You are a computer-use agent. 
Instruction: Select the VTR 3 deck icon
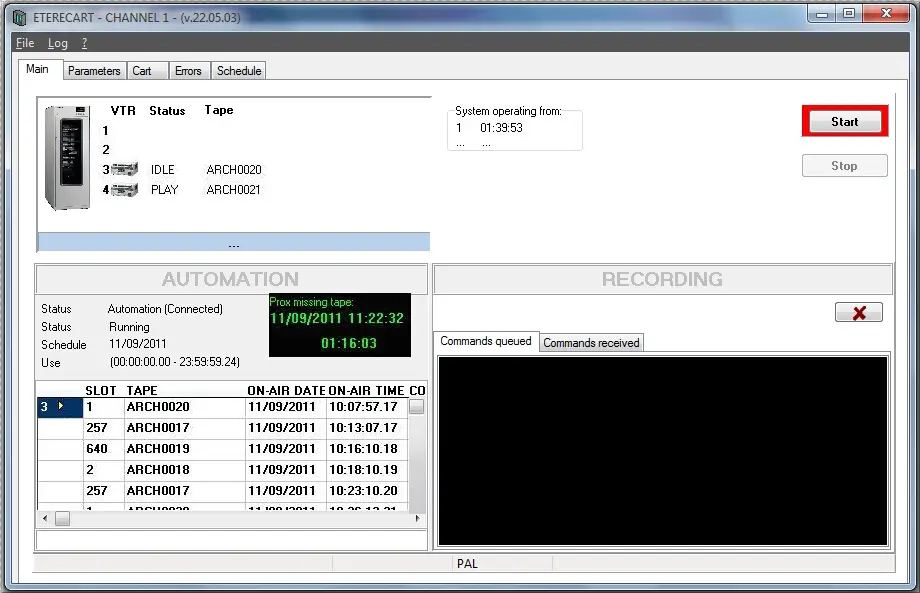pos(126,170)
